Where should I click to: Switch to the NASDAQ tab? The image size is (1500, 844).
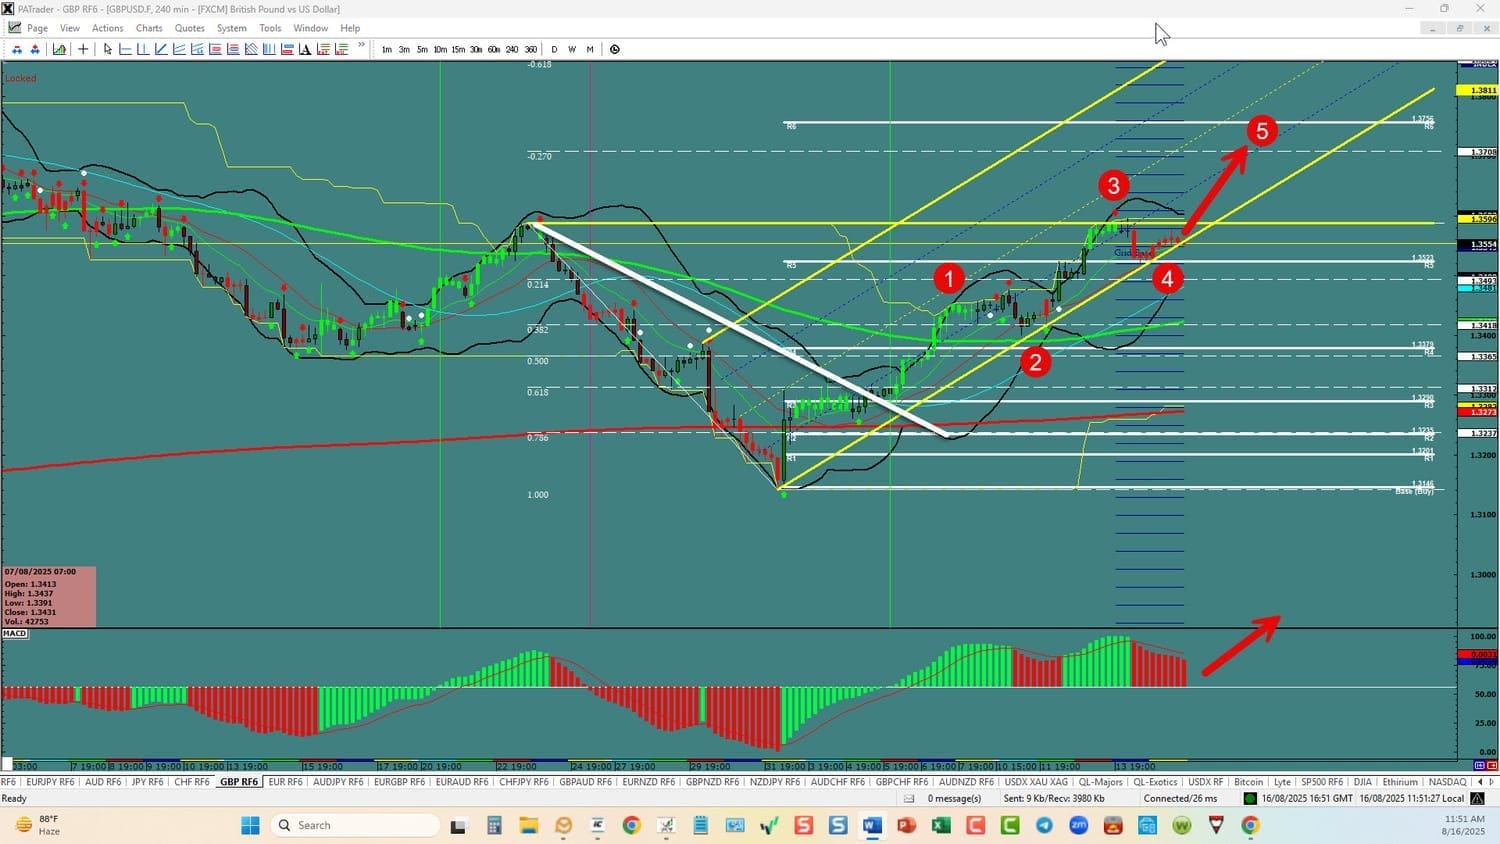click(1448, 782)
